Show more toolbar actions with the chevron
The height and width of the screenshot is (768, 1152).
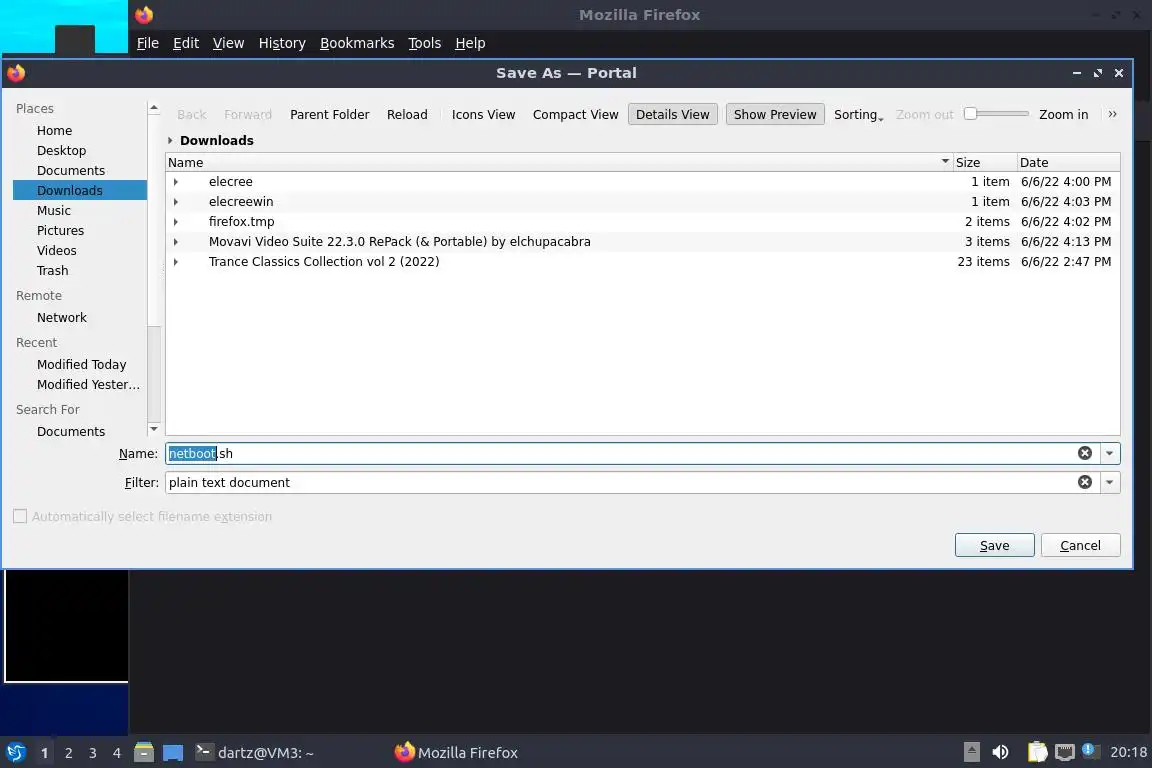click(x=1112, y=114)
